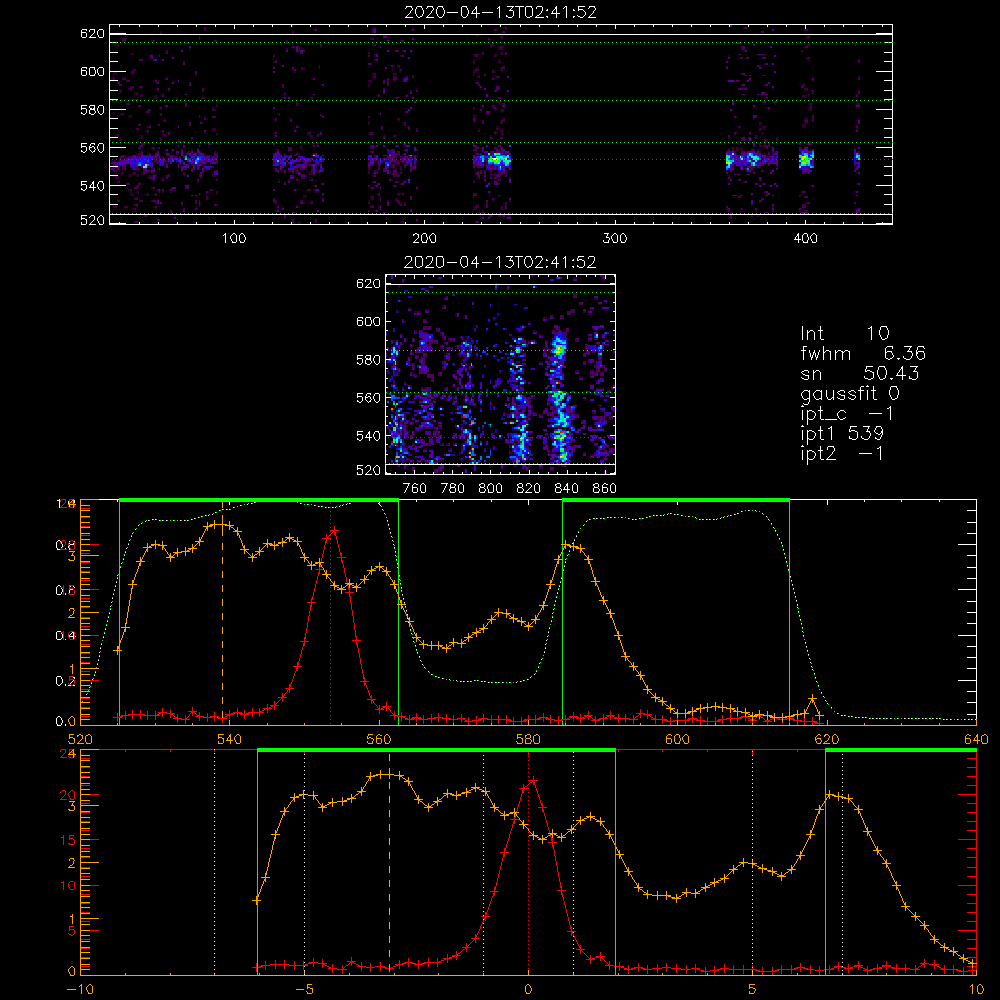Click x-axis label 780 of middle spectrogram
Screen dimensions: 1000x1000
(x=453, y=489)
